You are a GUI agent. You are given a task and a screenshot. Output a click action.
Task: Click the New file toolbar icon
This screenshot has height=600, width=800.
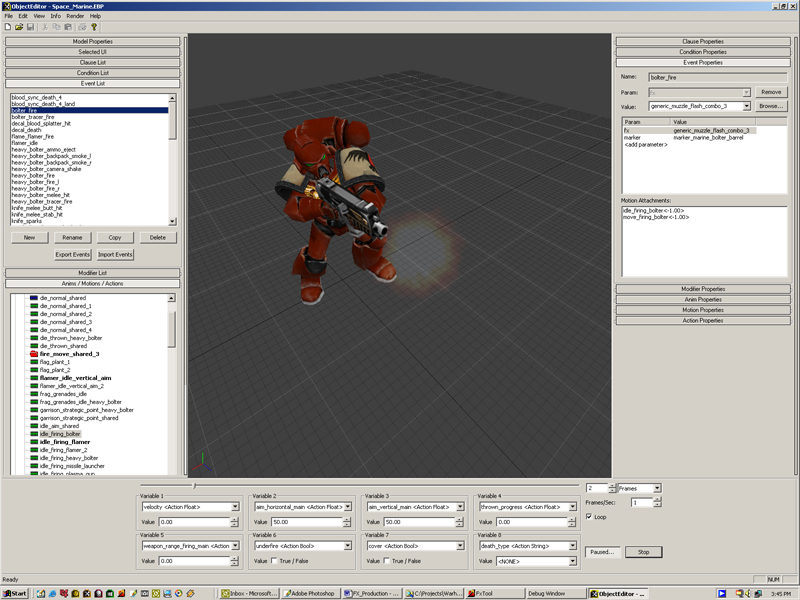(8, 27)
